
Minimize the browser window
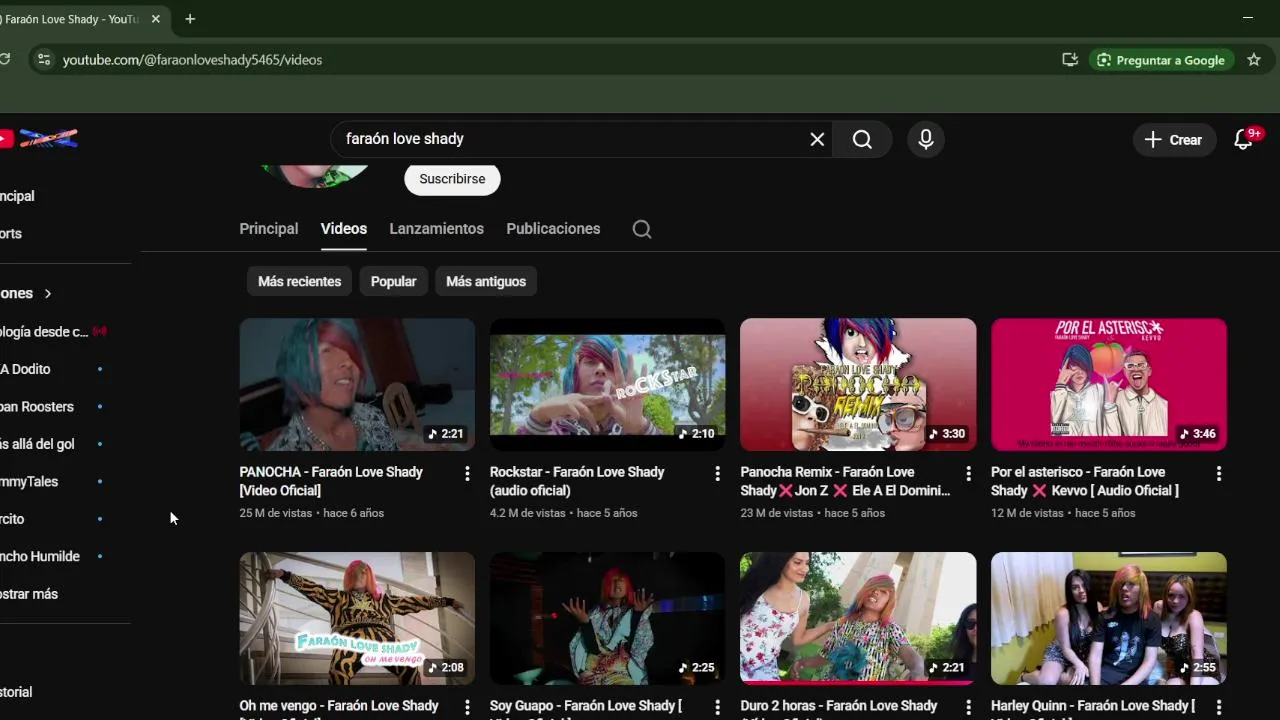pyautogui.click(x=1247, y=18)
